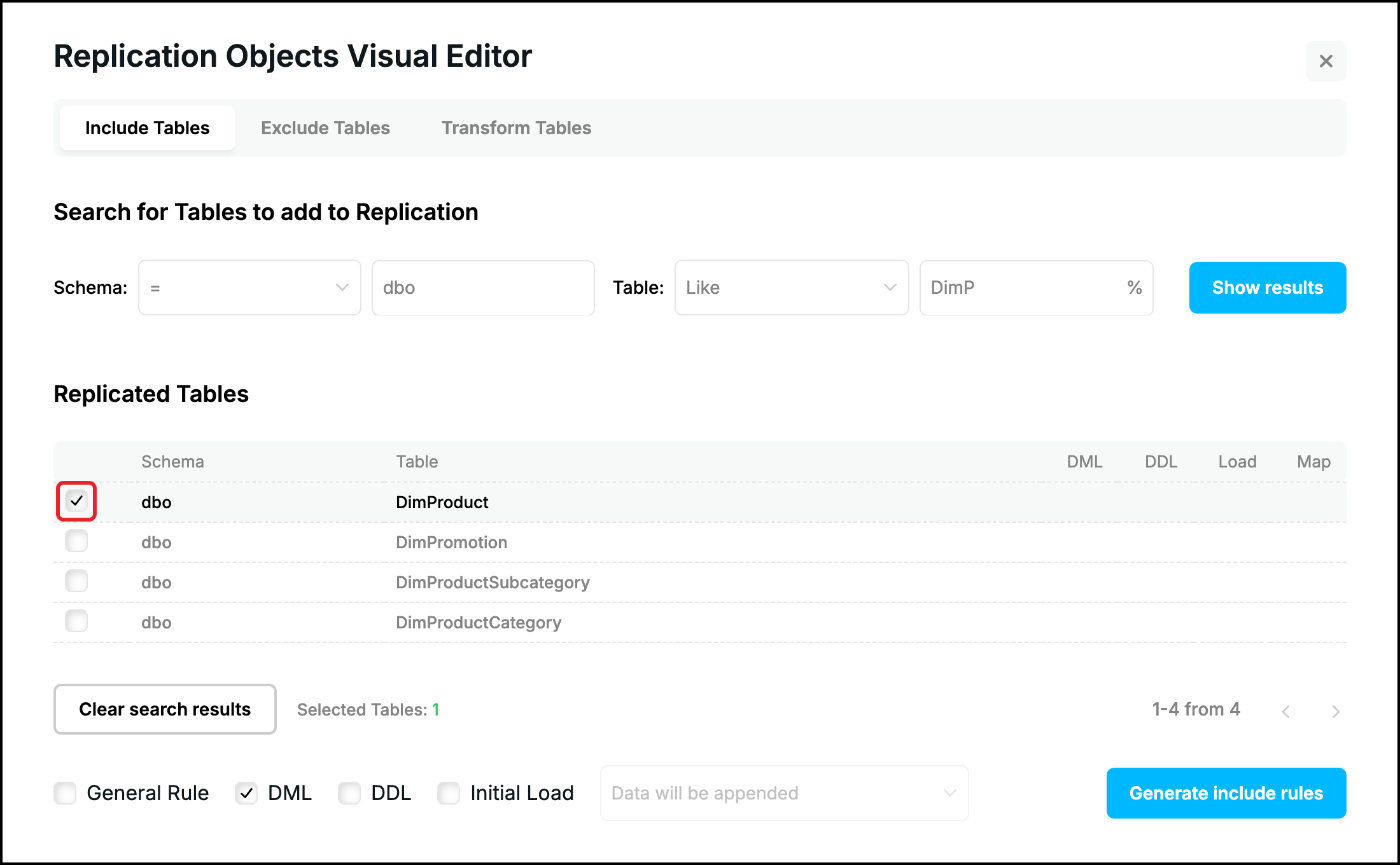Click Clear search results button

click(165, 709)
